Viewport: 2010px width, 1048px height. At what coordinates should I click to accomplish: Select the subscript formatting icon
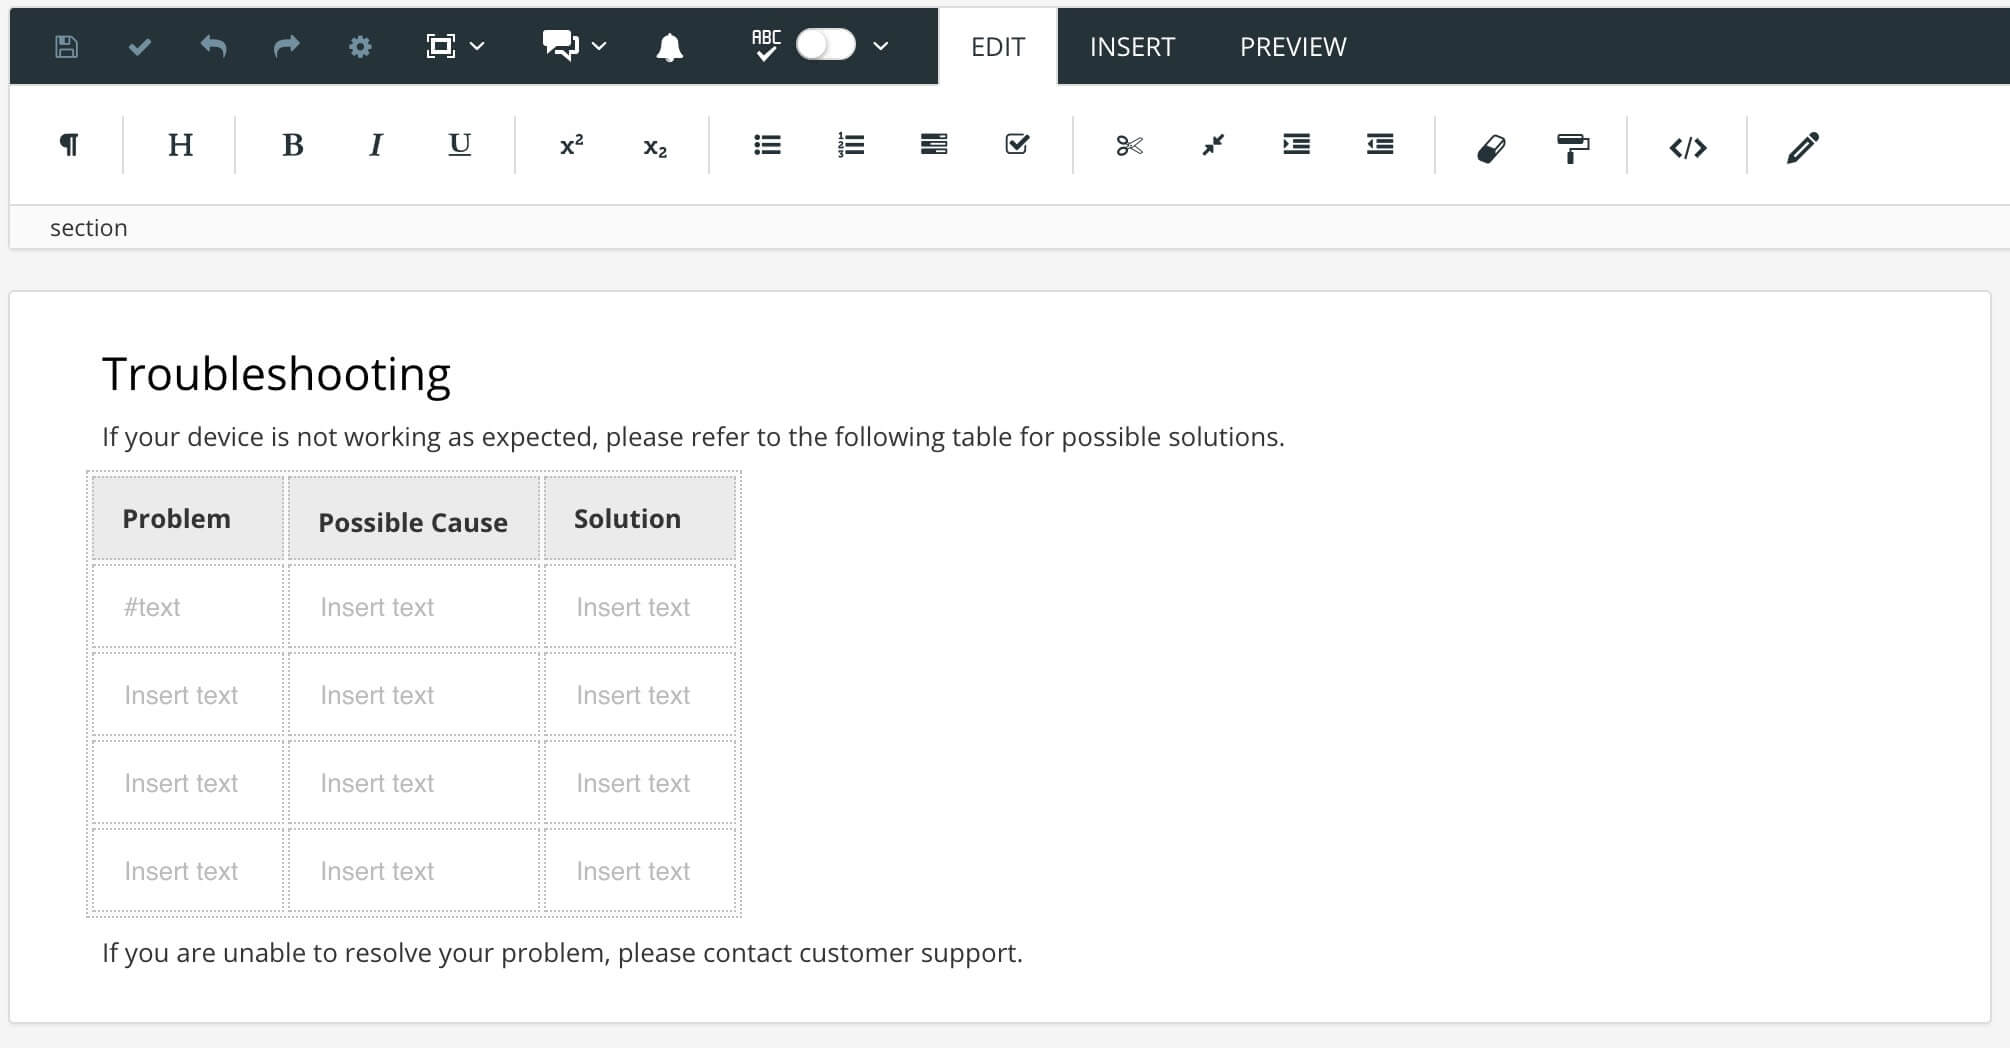coord(653,147)
